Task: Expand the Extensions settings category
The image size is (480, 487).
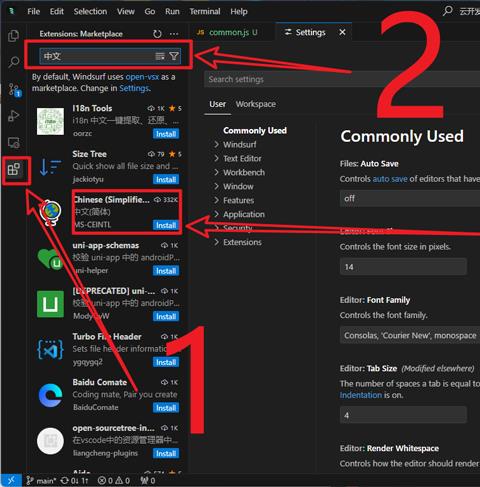Action: pos(238,242)
